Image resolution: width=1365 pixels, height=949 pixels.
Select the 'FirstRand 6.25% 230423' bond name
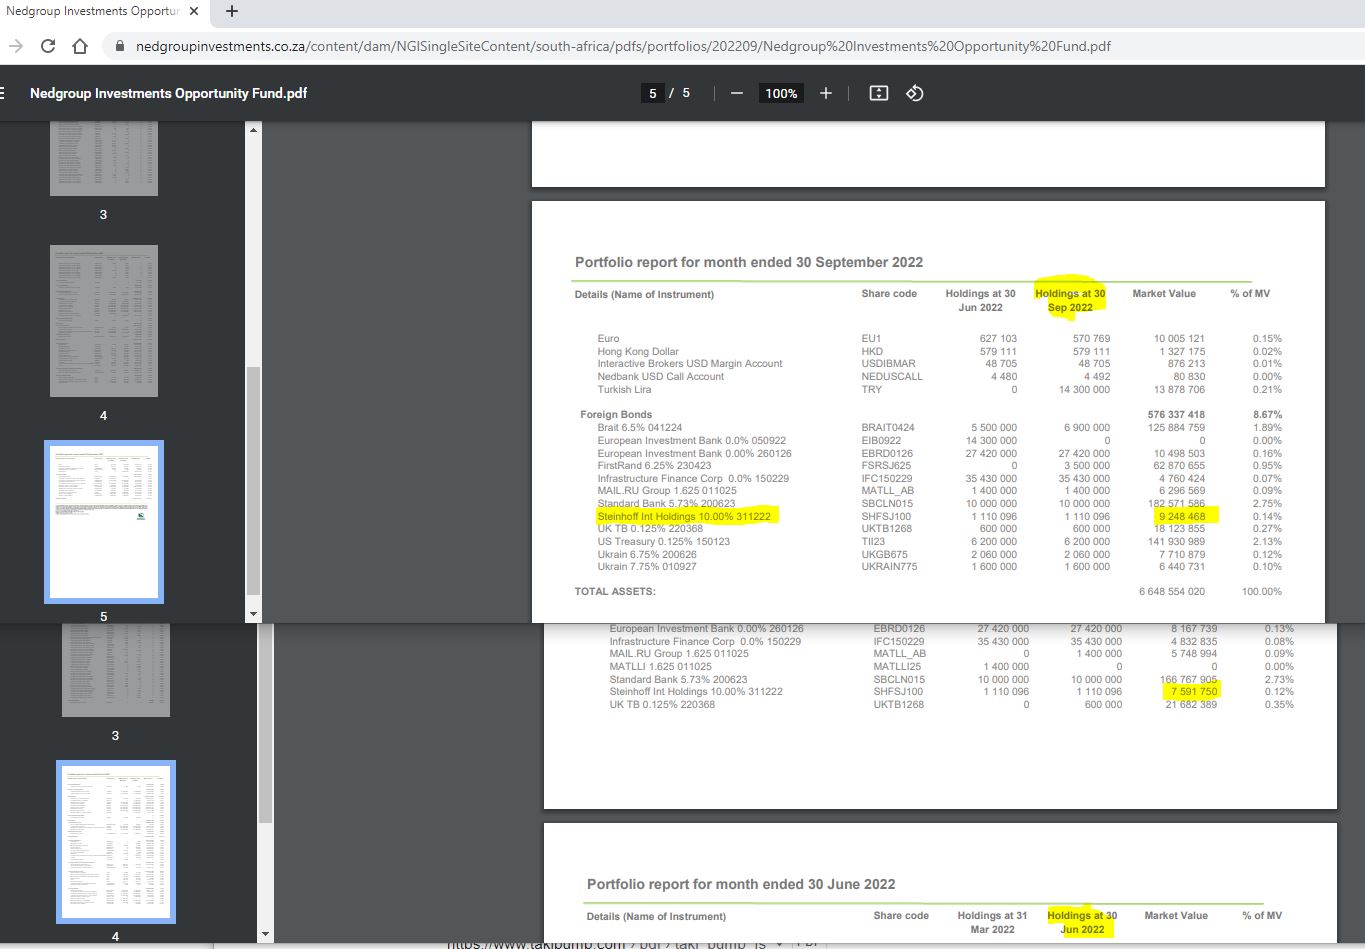tap(654, 465)
